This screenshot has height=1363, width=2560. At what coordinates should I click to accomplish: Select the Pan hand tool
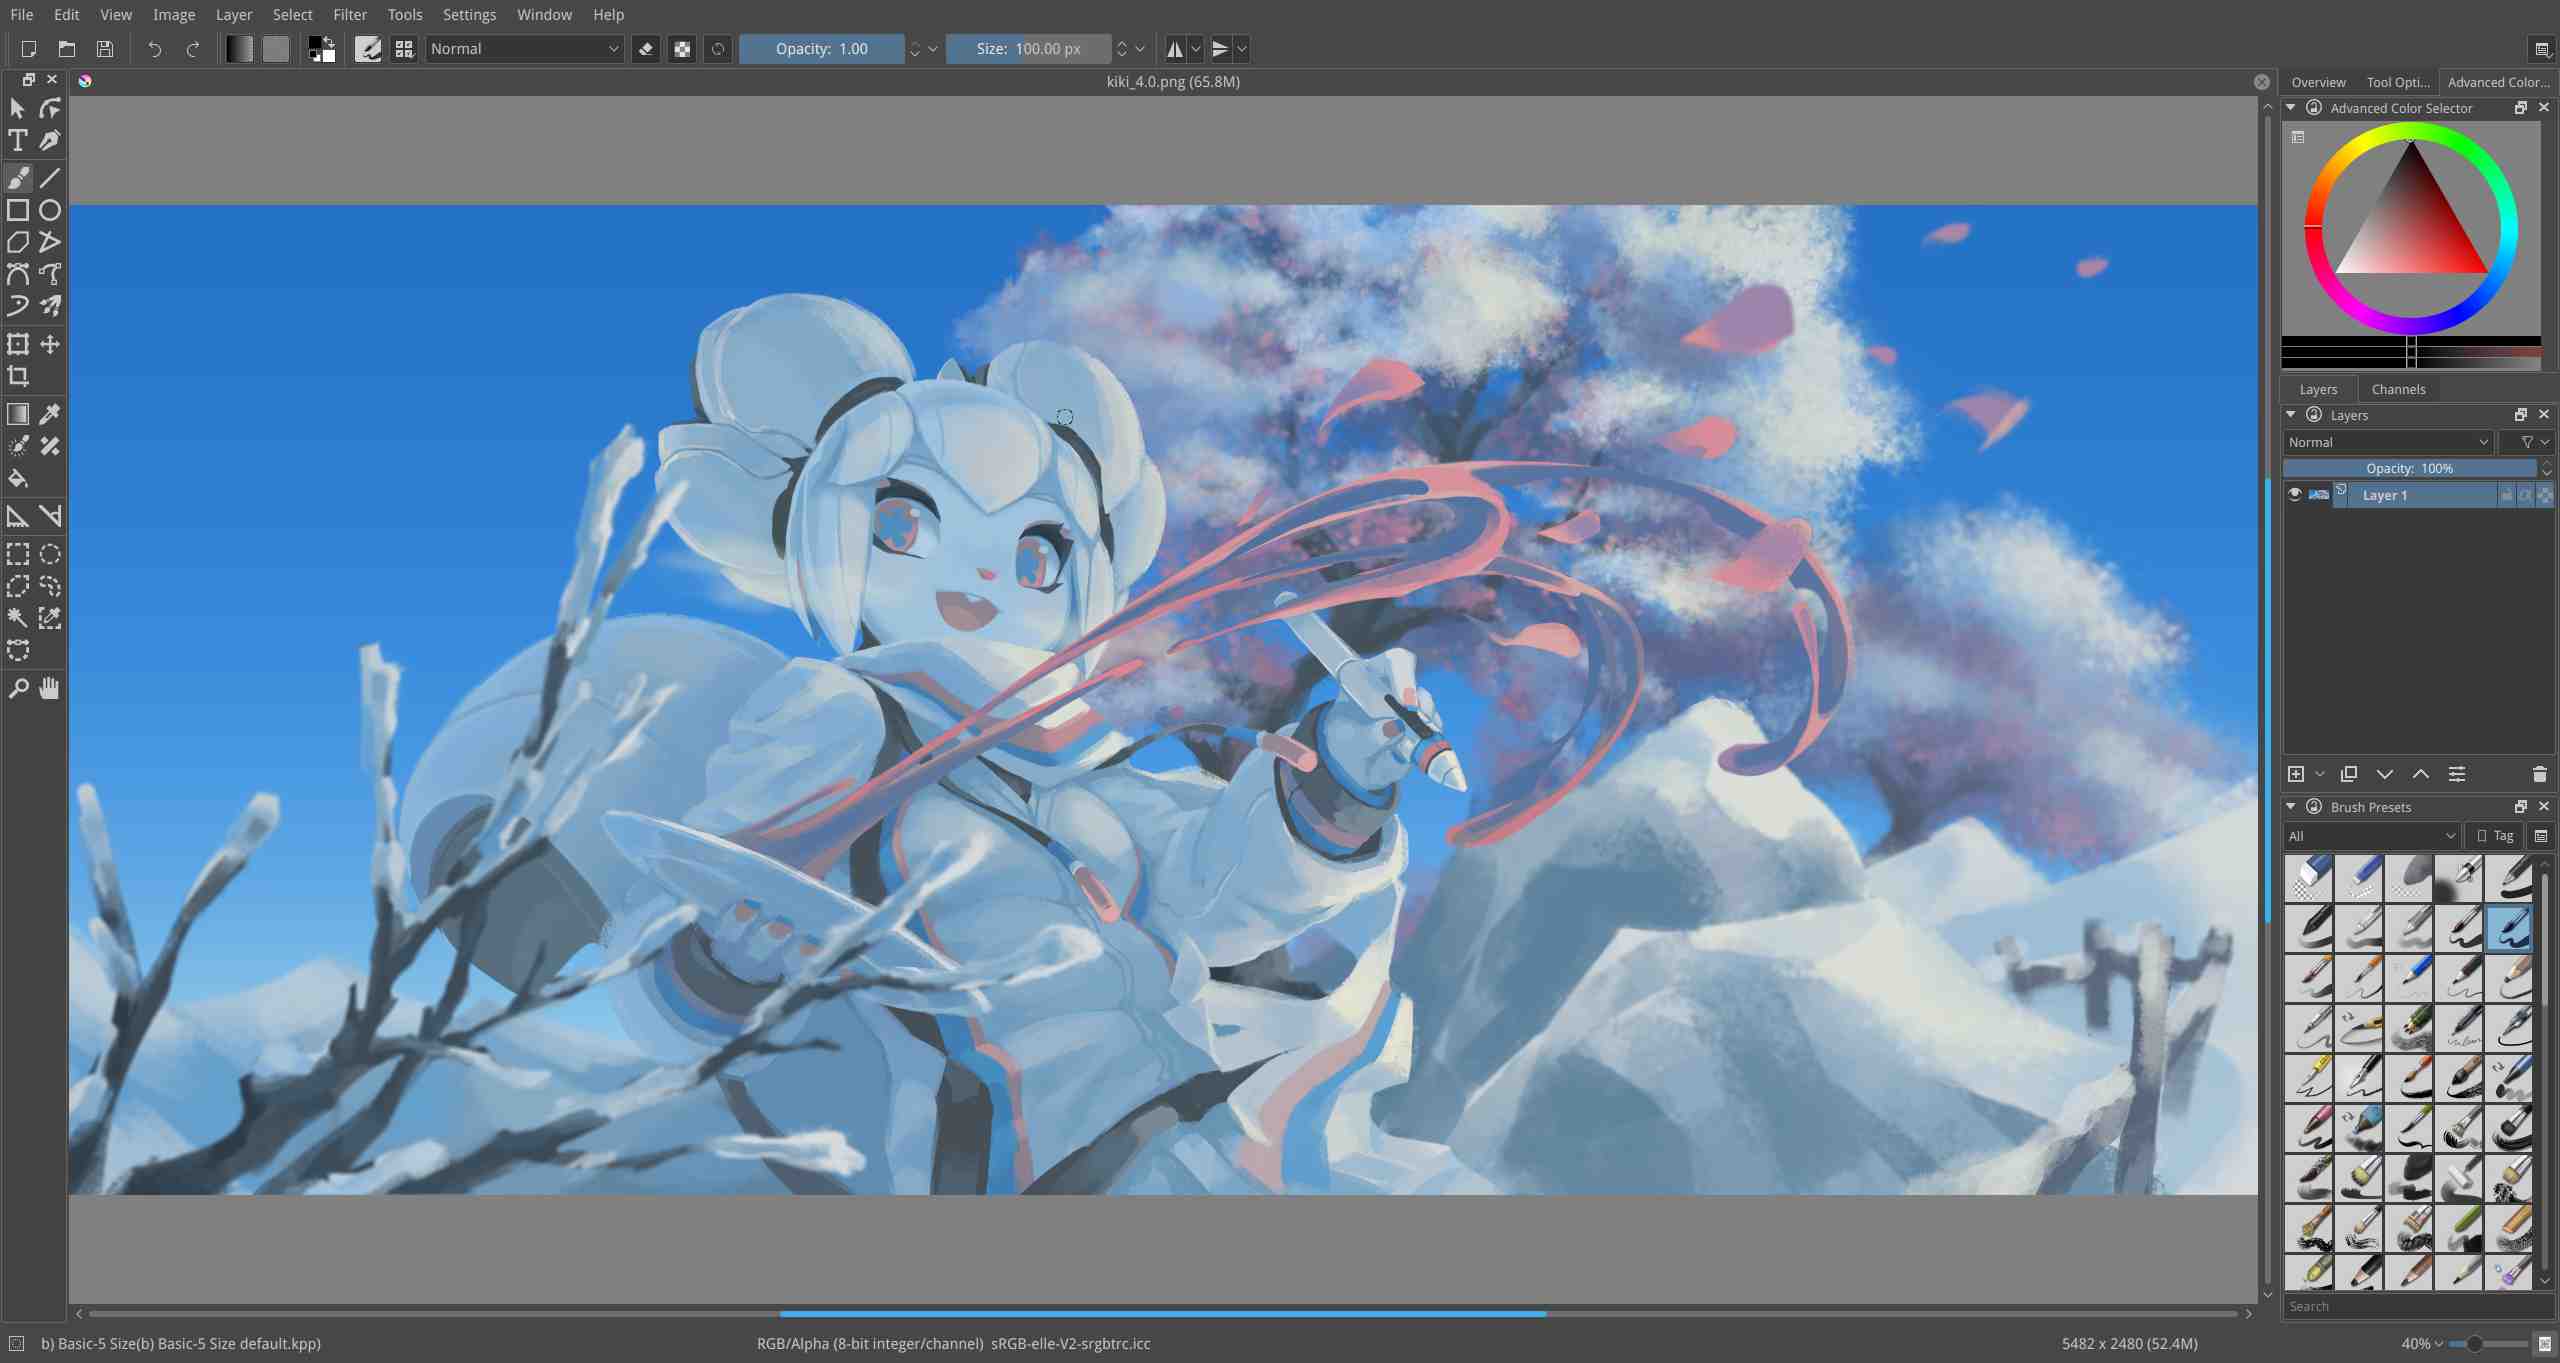[50, 688]
